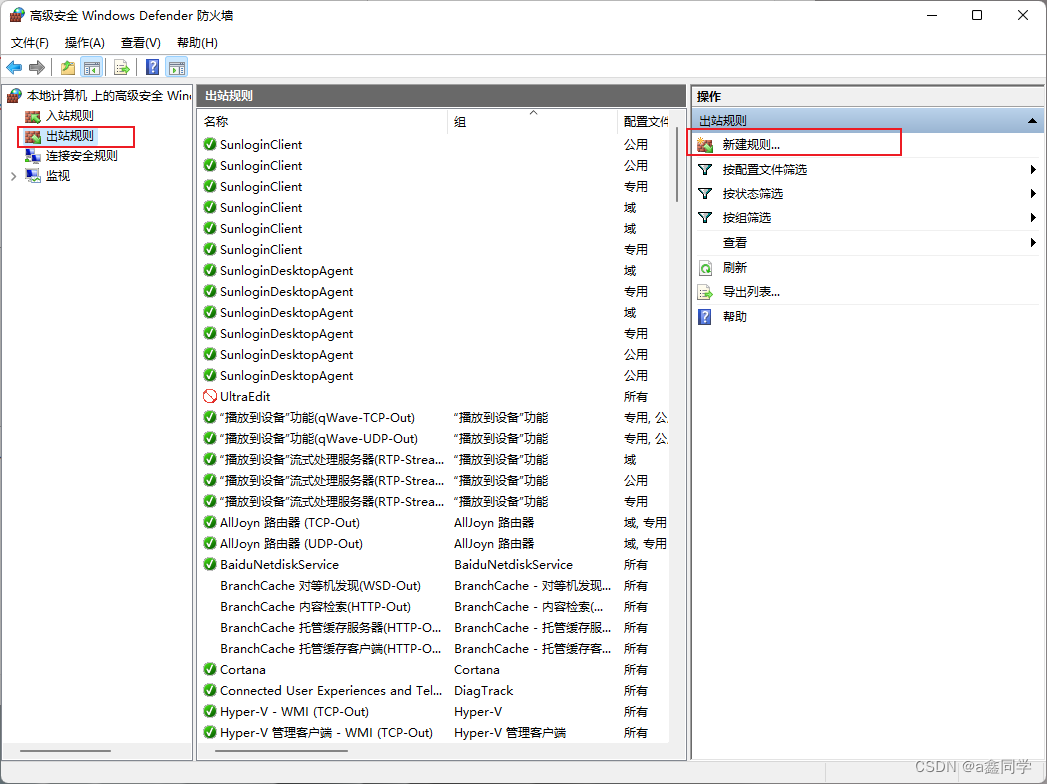The height and width of the screenshot is (784, 1047).
Task: Select the “播放到设备”功能(qWave-TCP-Out) rule
Action: [317, 417]
